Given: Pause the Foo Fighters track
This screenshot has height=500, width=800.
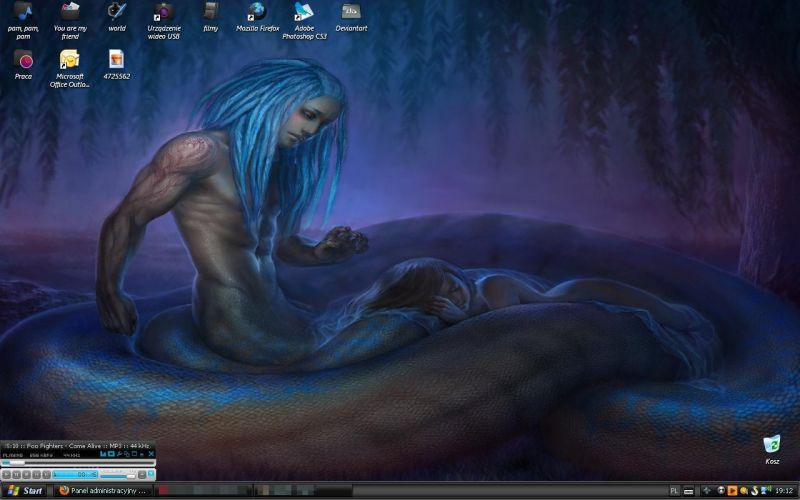Looking at the screenshot, I should pos(16,474).
